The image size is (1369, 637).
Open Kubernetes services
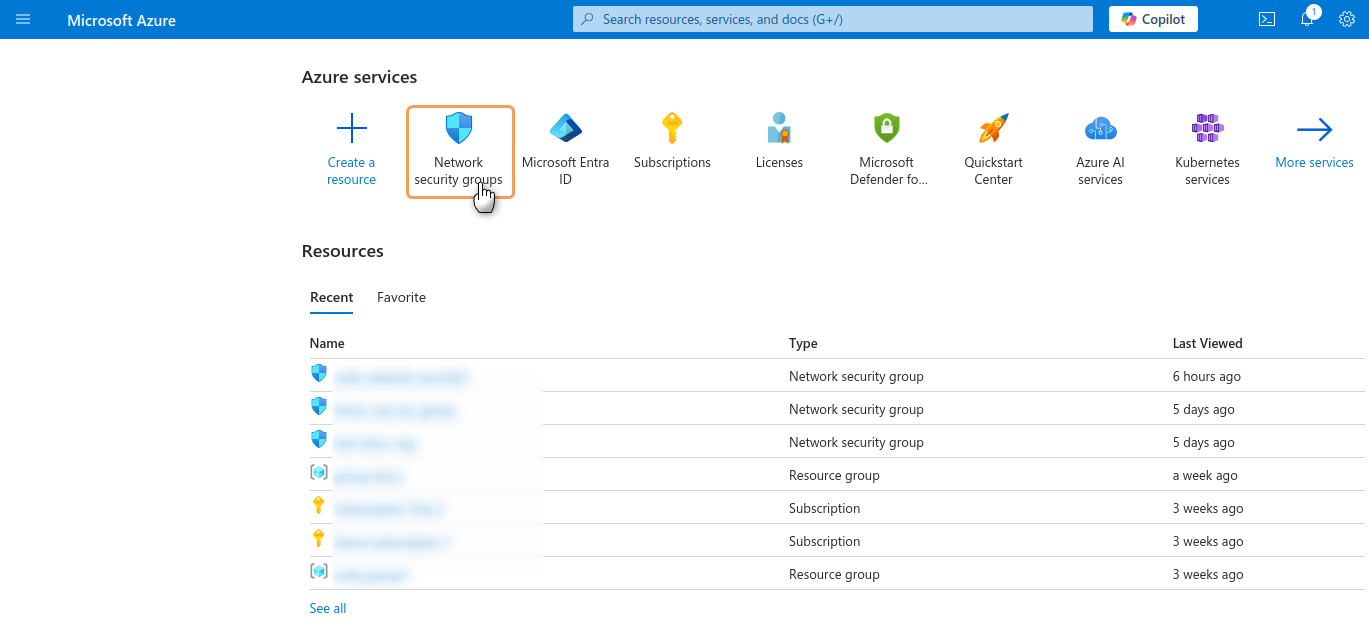point(1207,151)
